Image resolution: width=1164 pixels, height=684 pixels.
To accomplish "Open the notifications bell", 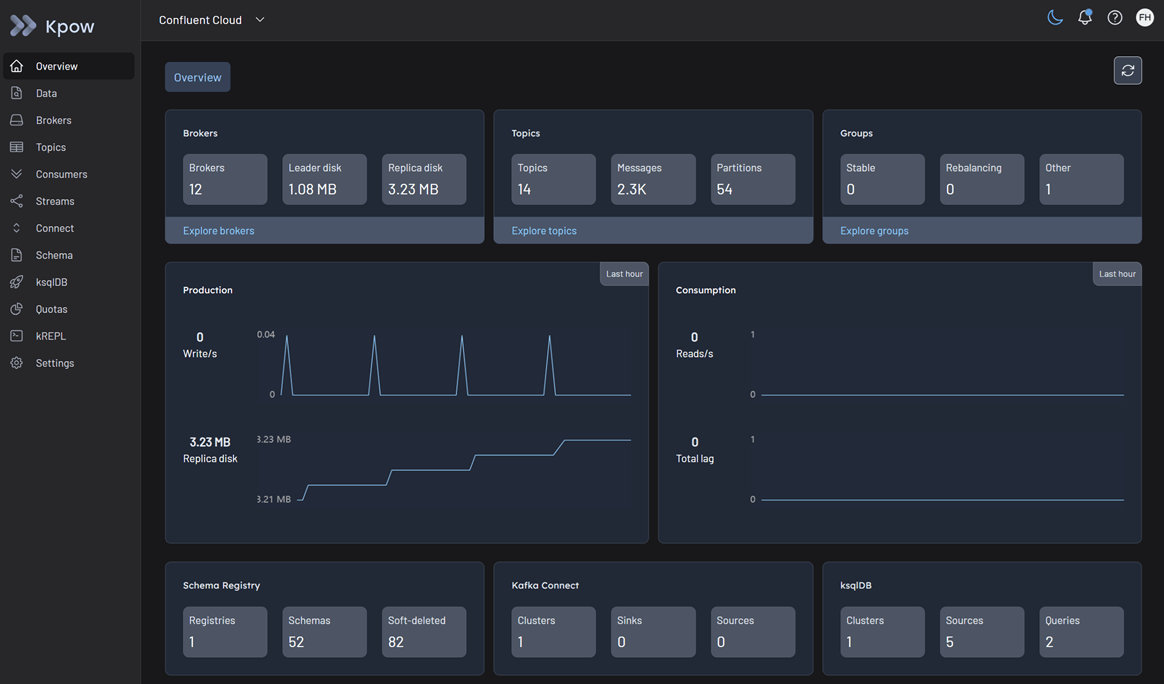I will pos(1085,18).
